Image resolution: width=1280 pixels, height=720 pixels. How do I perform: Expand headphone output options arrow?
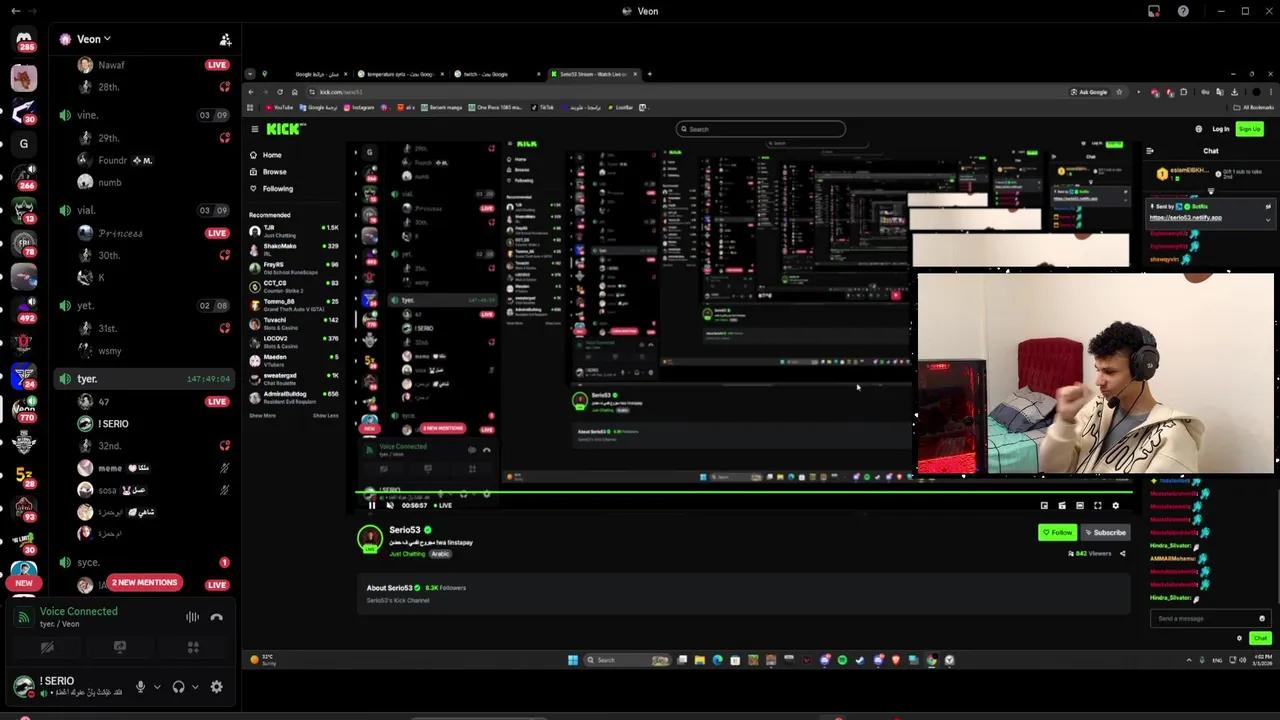click(x=194, y=687)
